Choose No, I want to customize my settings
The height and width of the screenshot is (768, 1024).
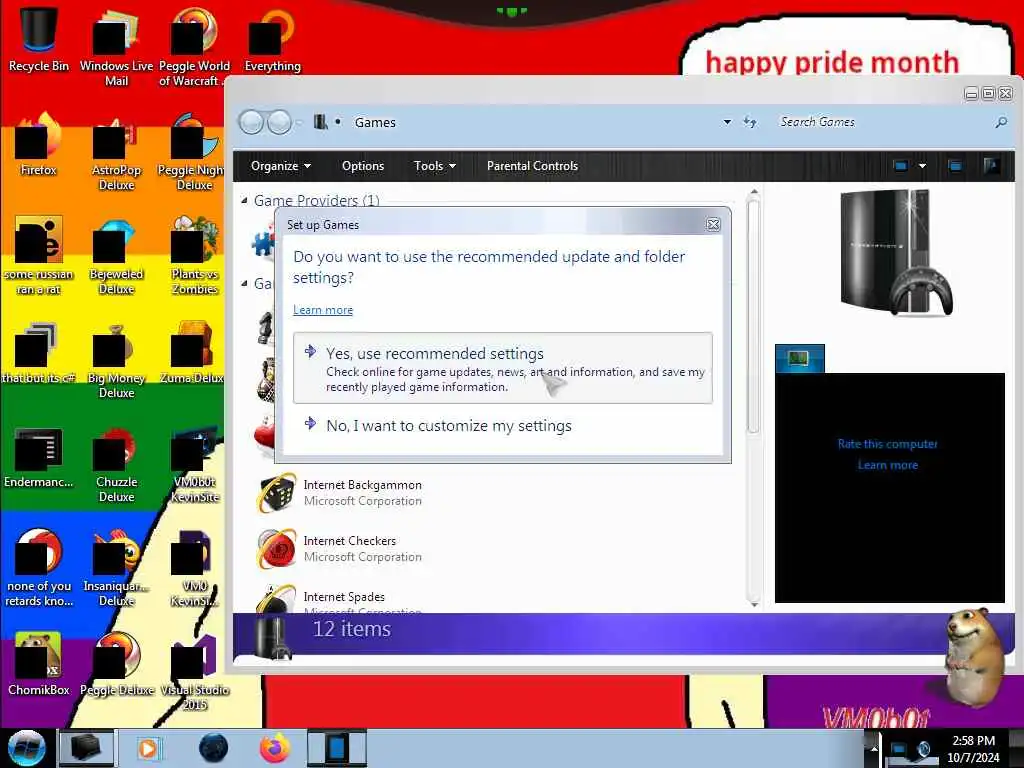[449, 426]
